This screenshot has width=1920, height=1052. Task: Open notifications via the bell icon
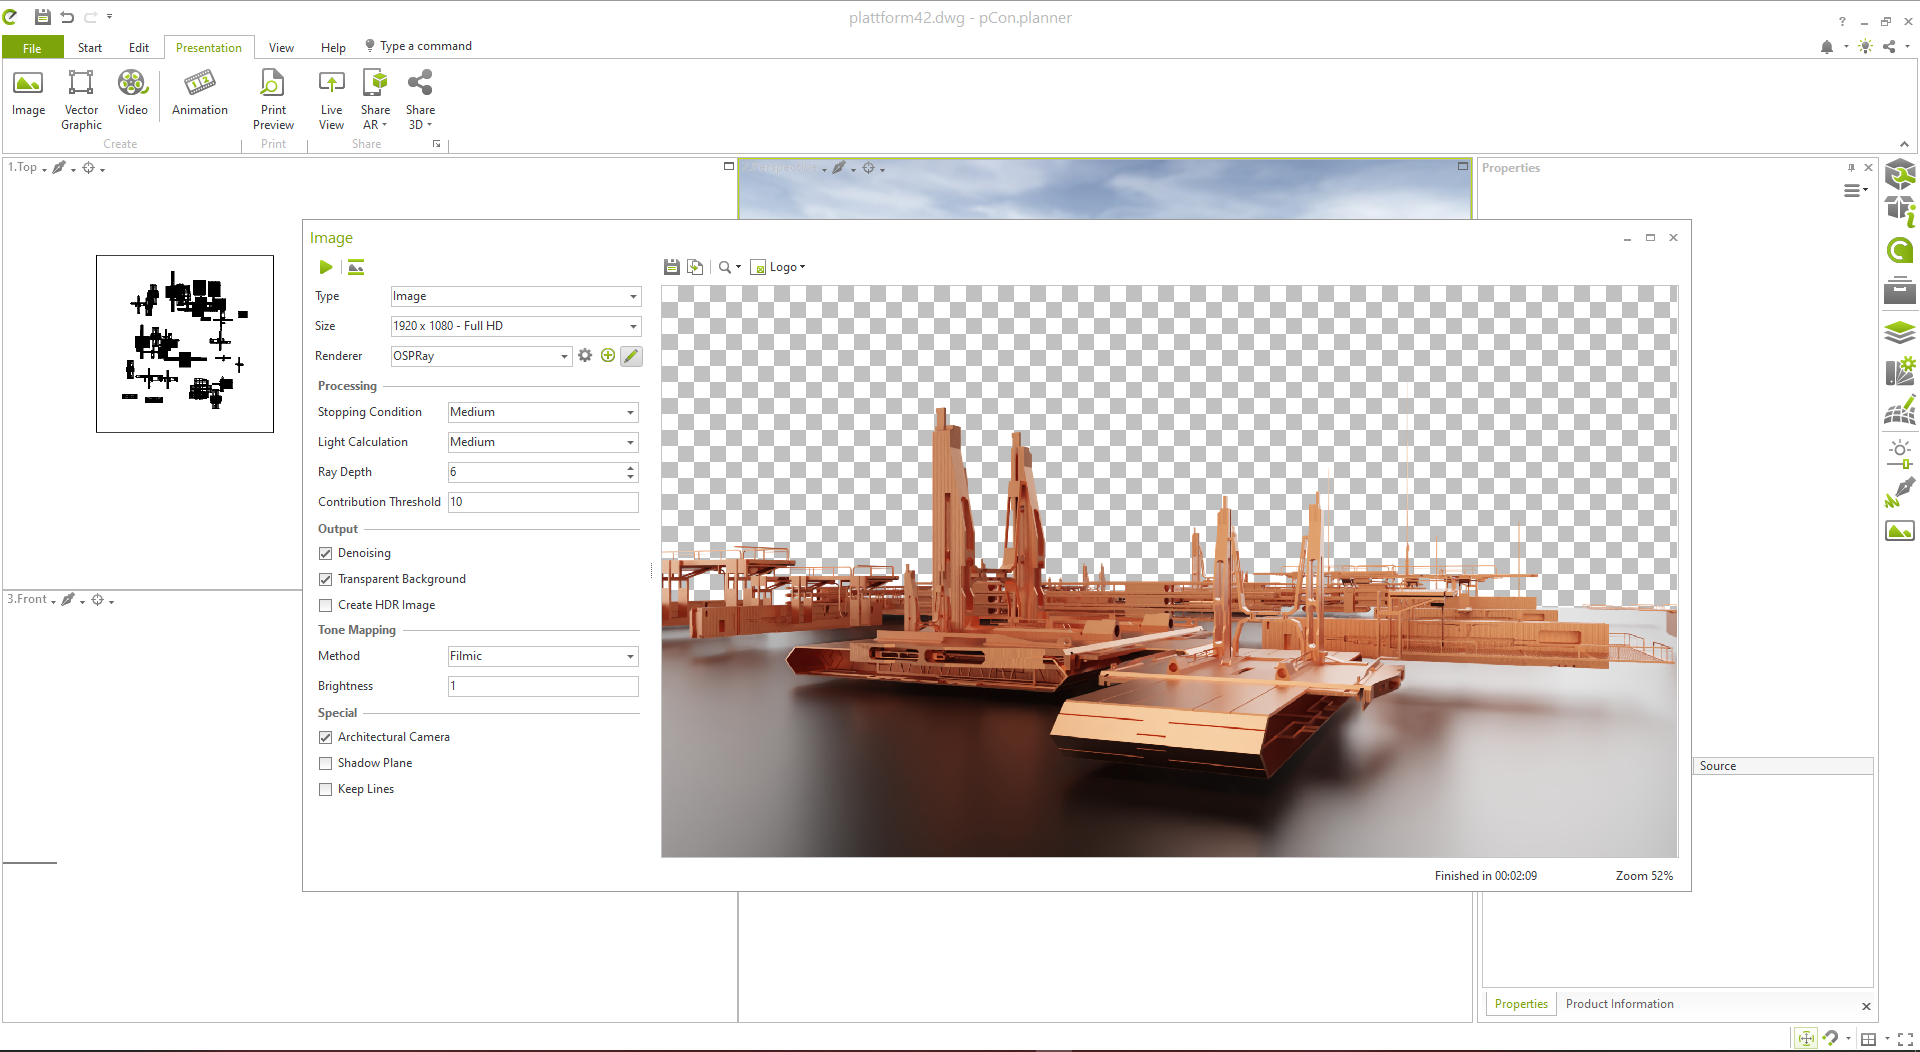[x=1827, y=47]
